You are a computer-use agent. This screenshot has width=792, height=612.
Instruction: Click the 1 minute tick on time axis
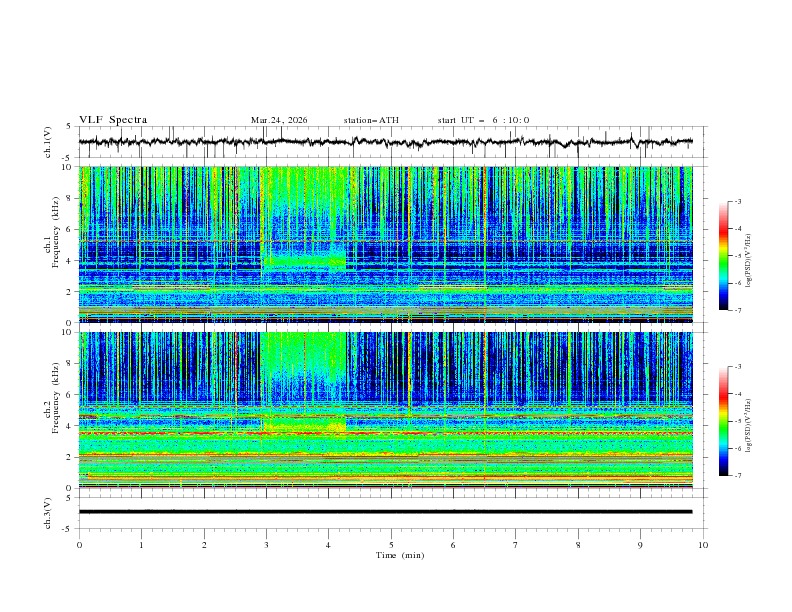pos(141,545)
